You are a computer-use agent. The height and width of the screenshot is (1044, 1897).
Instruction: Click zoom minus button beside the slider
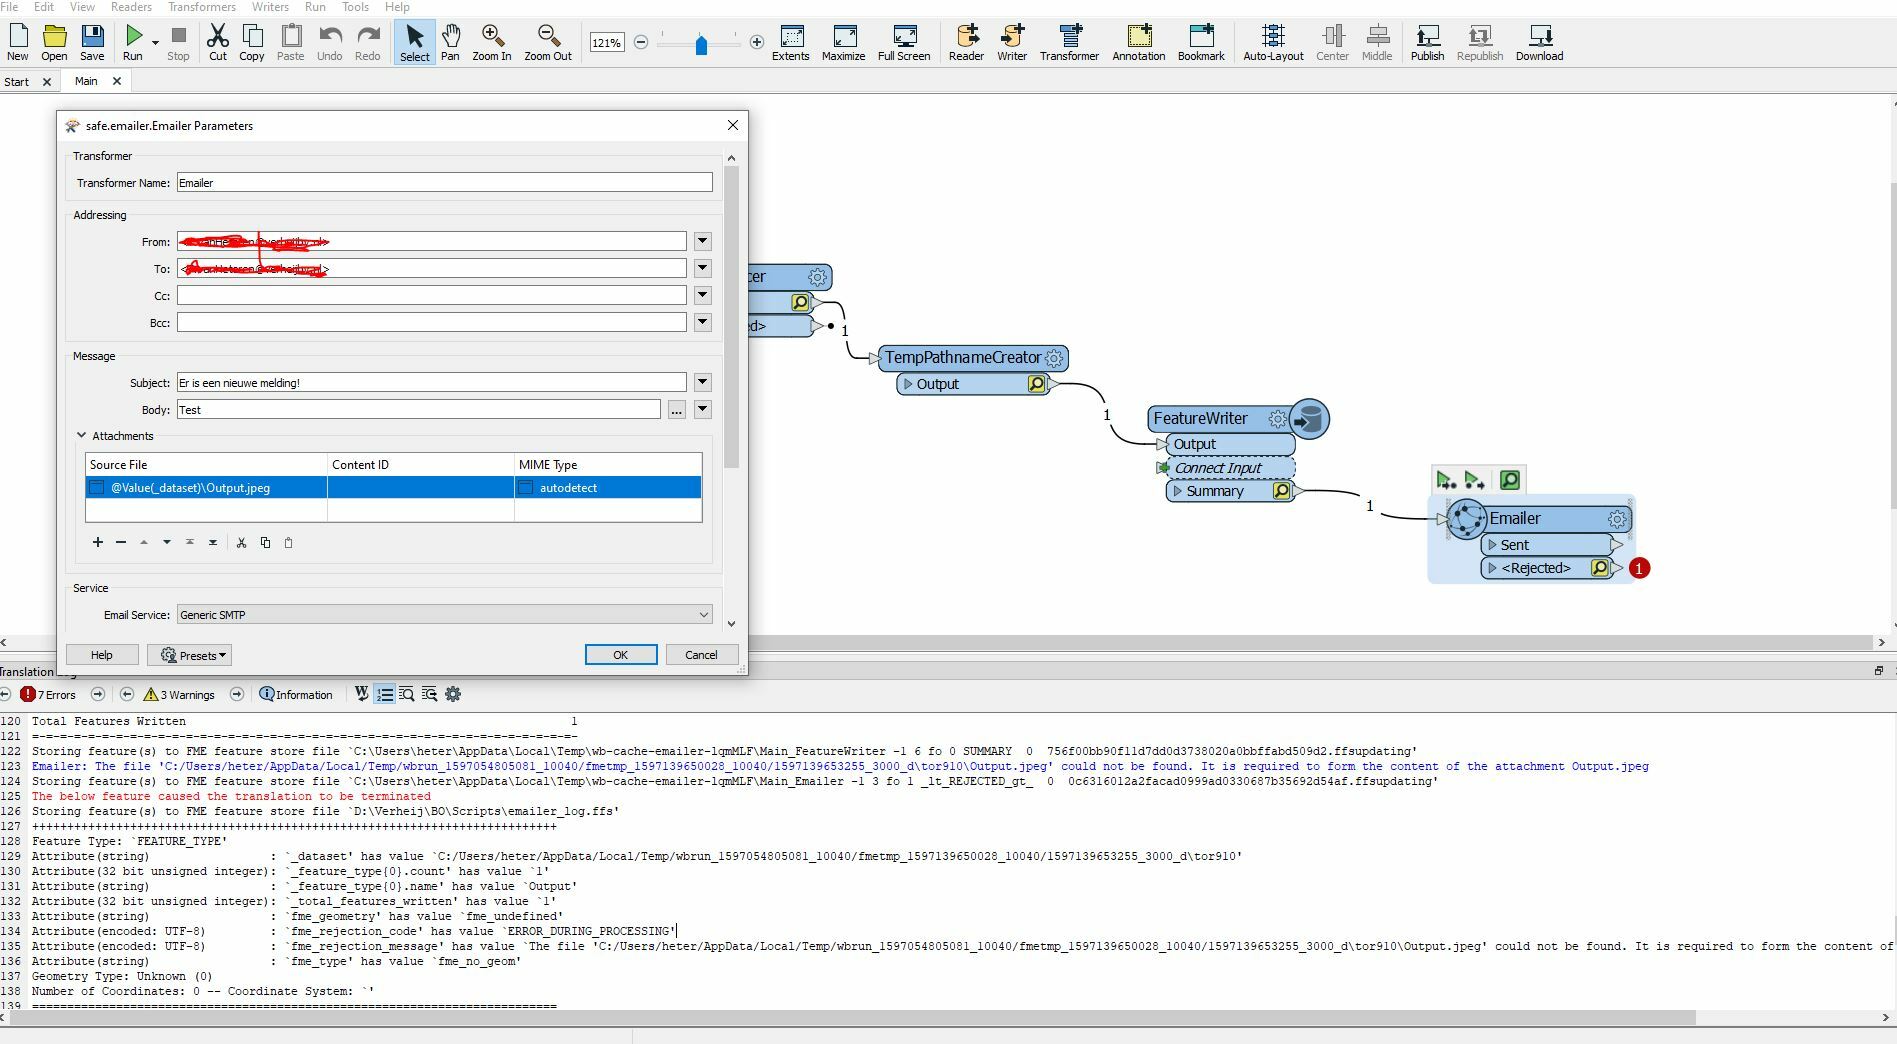click(x=641, y=42)
